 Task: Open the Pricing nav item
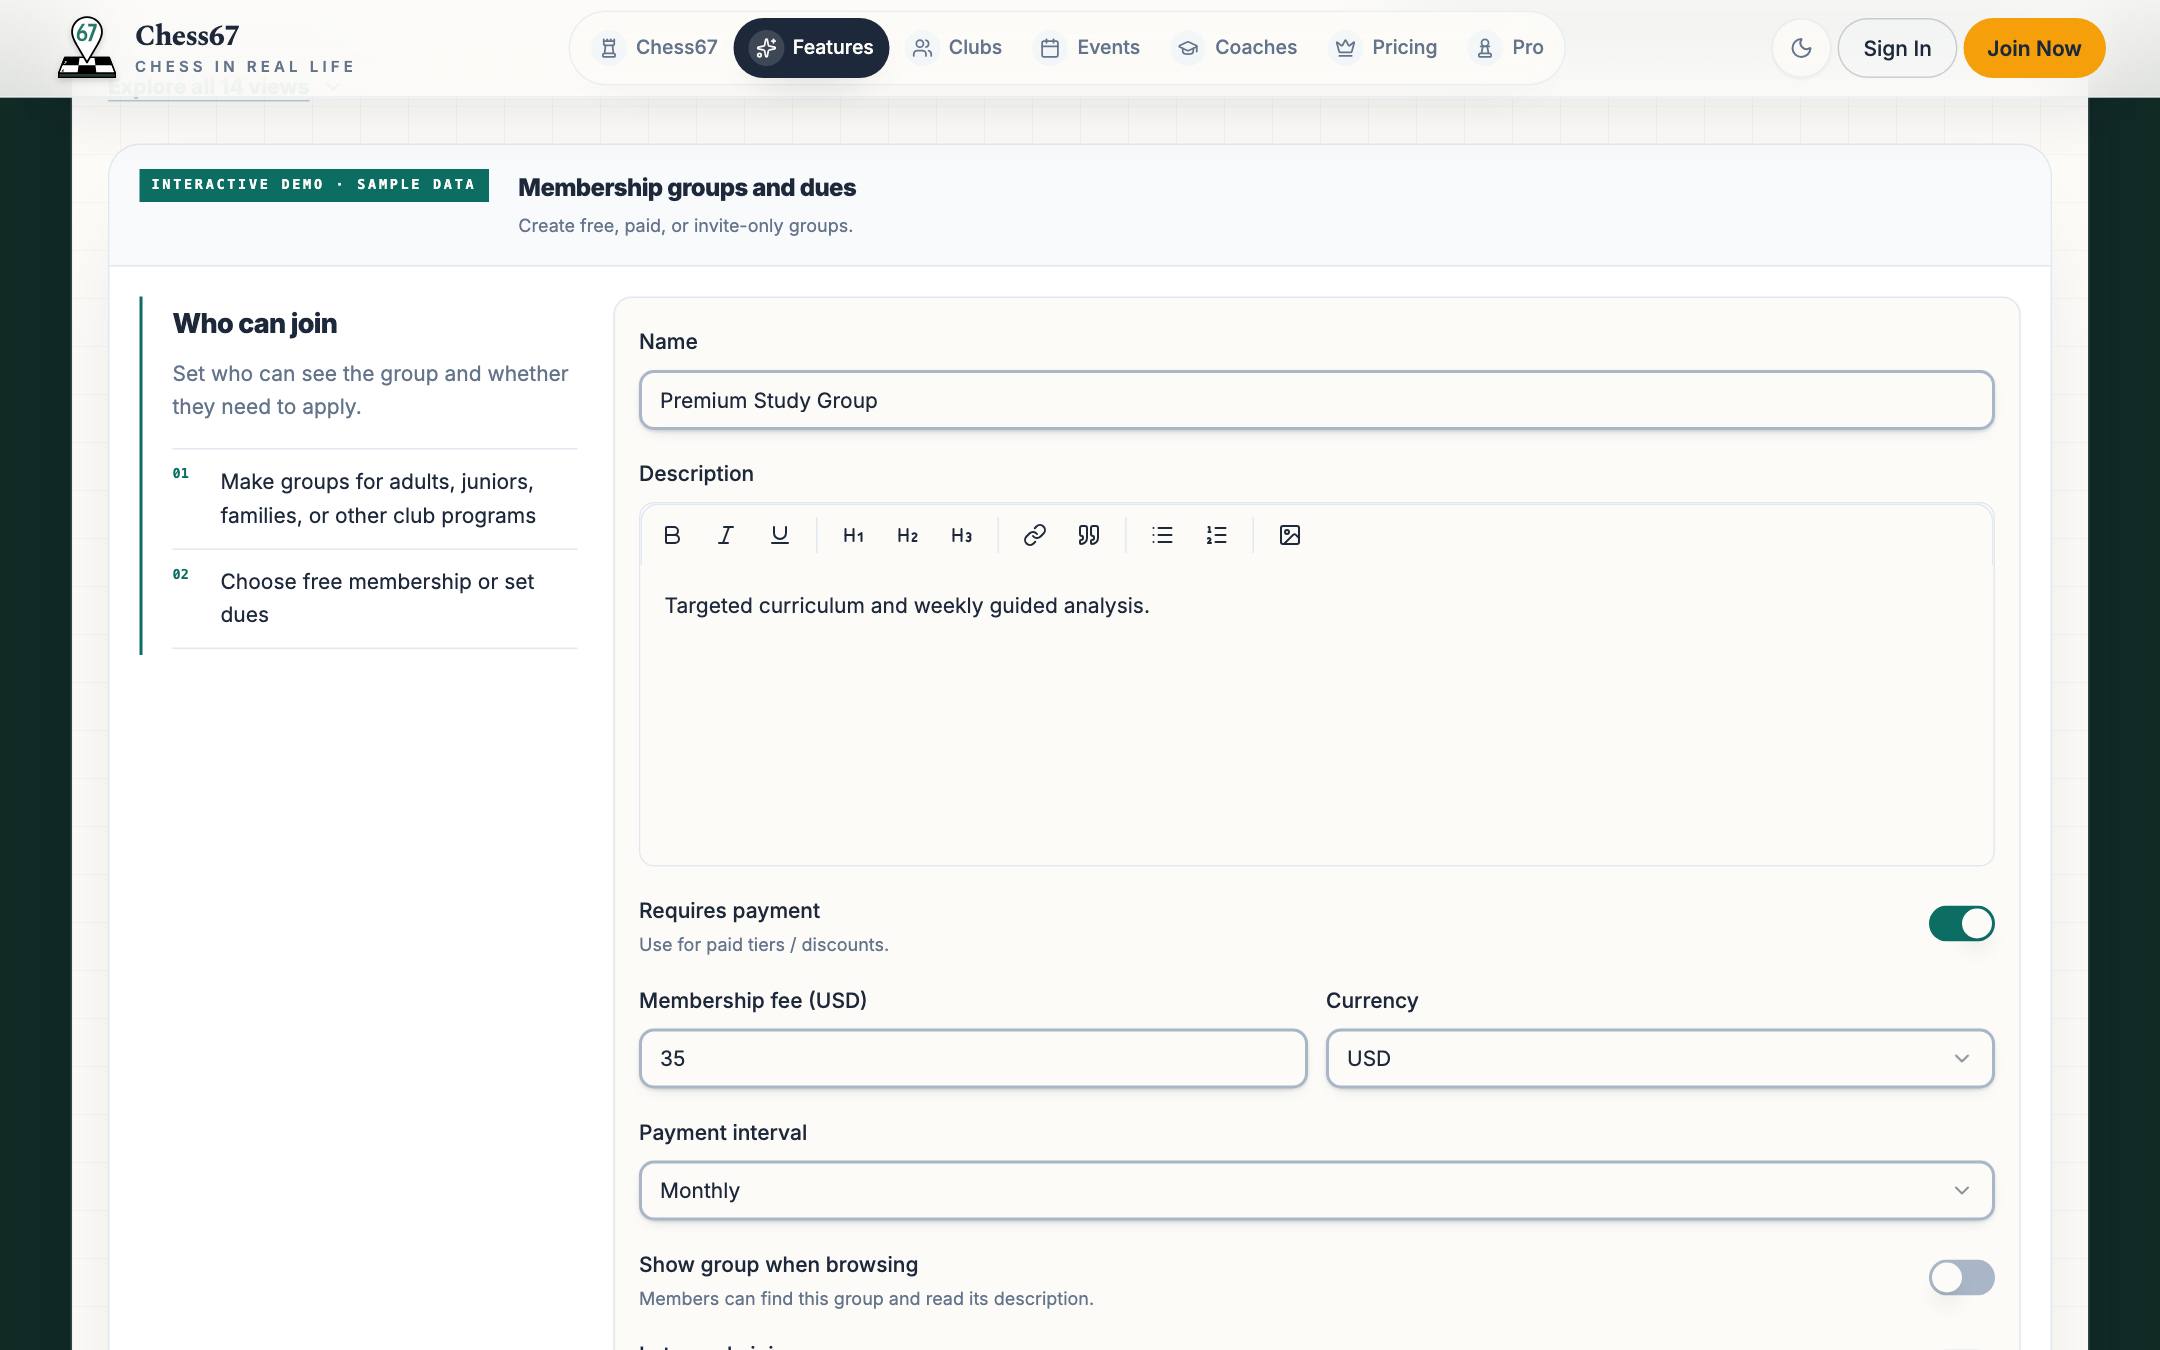1385,47
